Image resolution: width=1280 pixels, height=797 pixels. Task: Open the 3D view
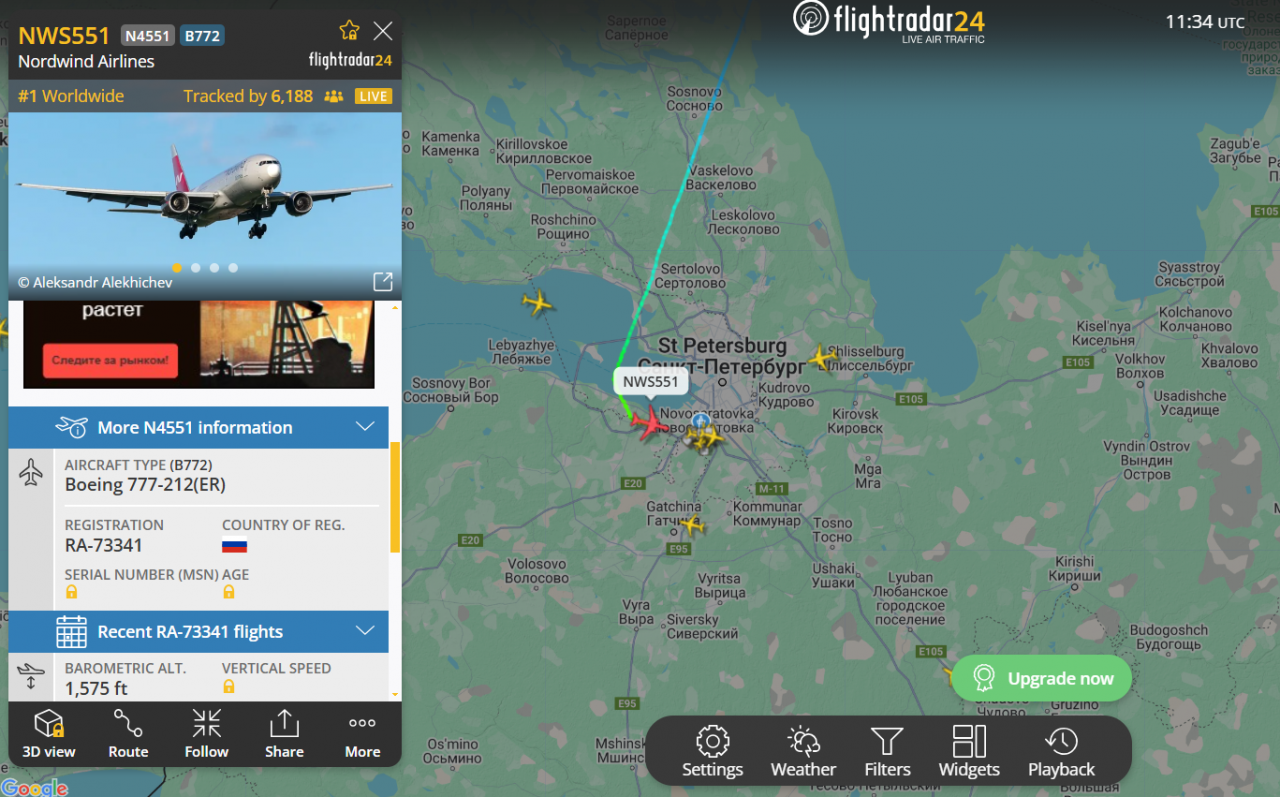tap(49, 734)
